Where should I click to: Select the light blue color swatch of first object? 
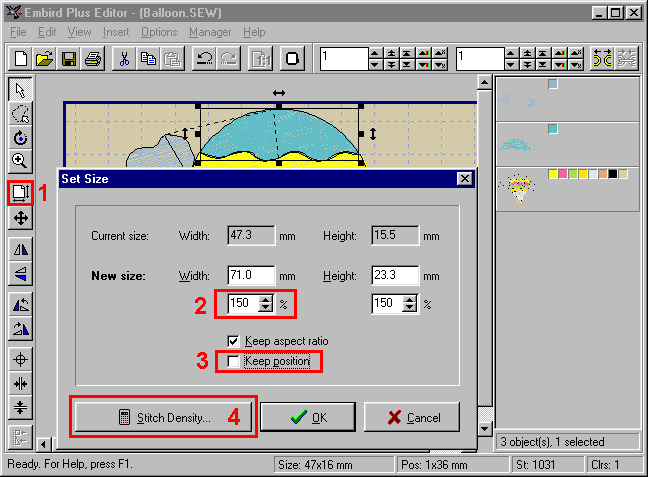pyautogui.click(x=553, y=84)
